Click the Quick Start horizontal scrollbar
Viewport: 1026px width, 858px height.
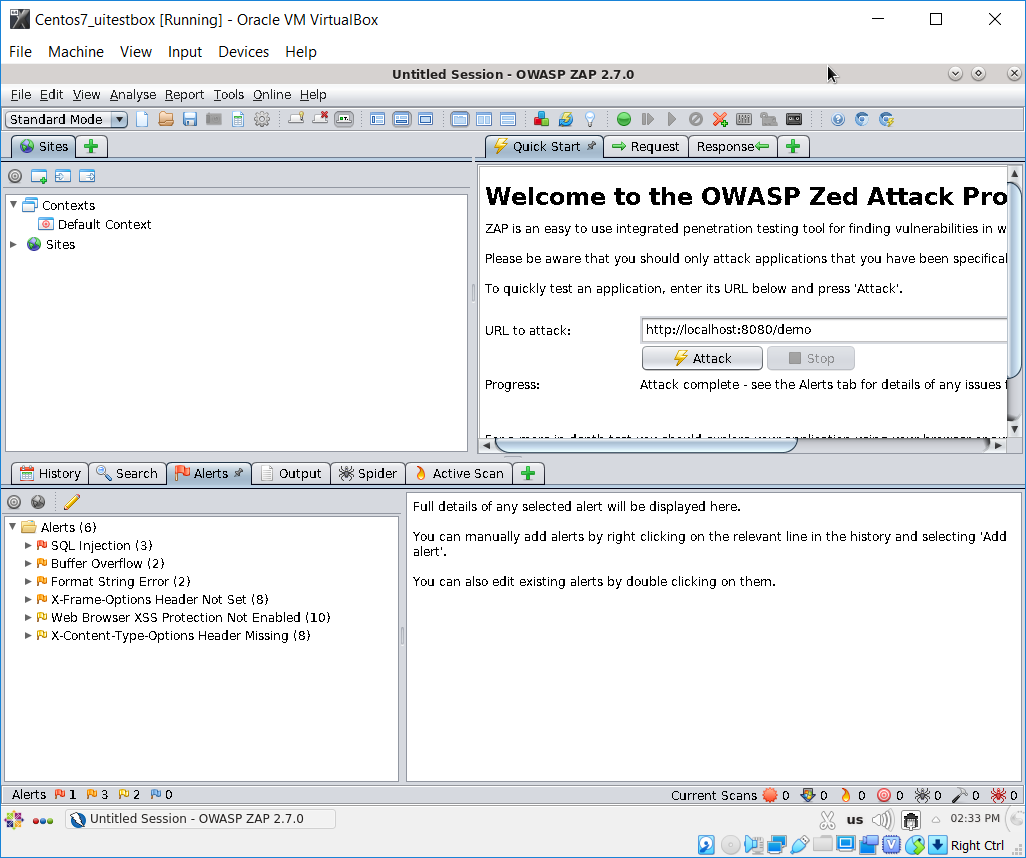(x=646, y=445)
